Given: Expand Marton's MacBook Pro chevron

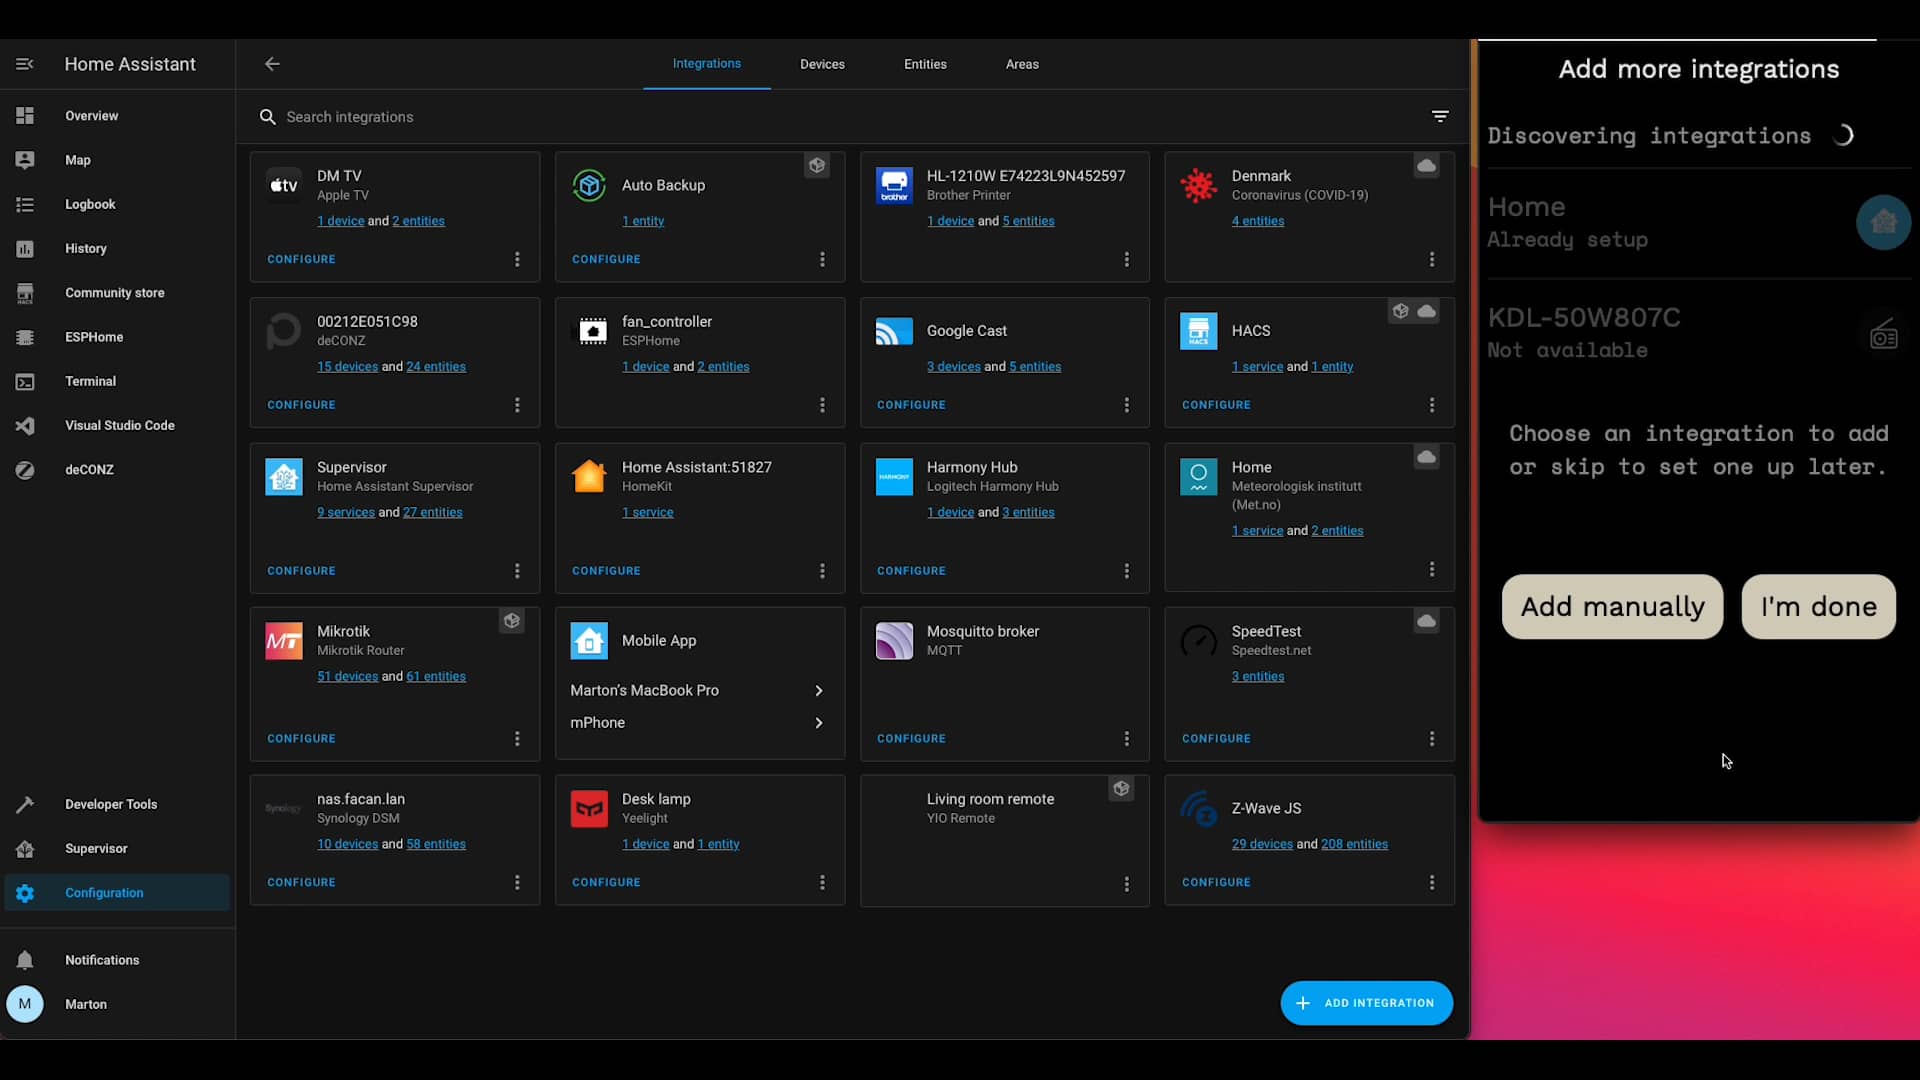Looking at the screenshot, I should pyautogui.click(x=819, y=691).
